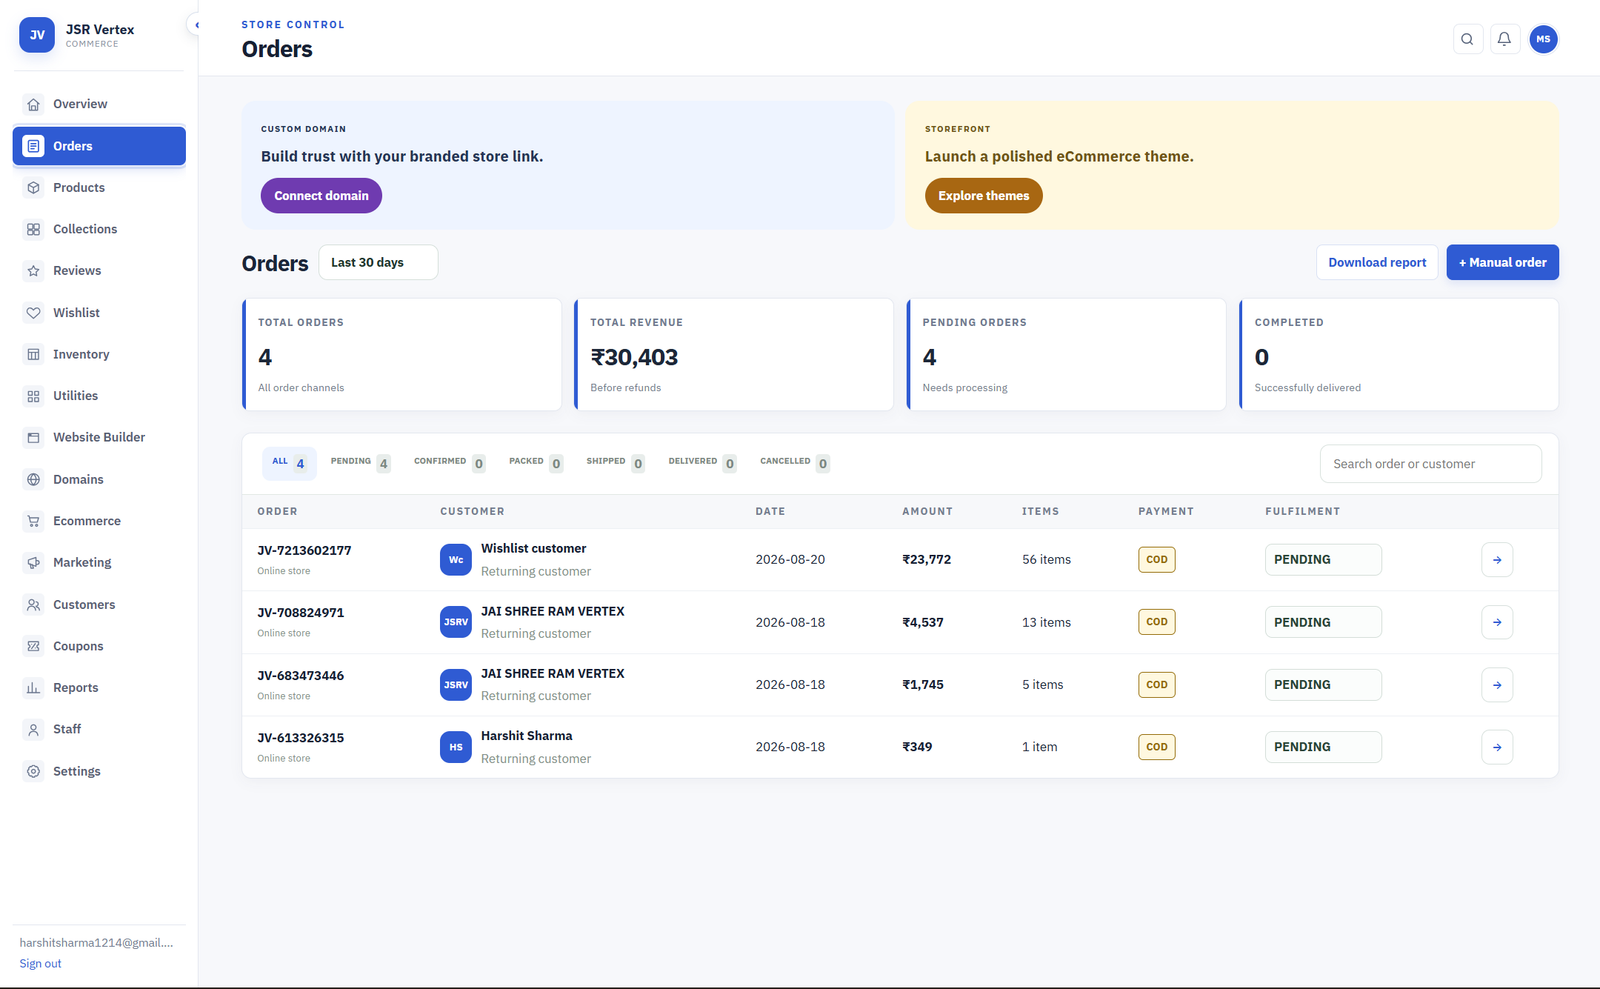The height and width of the screenshot is (989, 1600).
Task: Click the Wishlist customer name
Action: click(534, 549)
